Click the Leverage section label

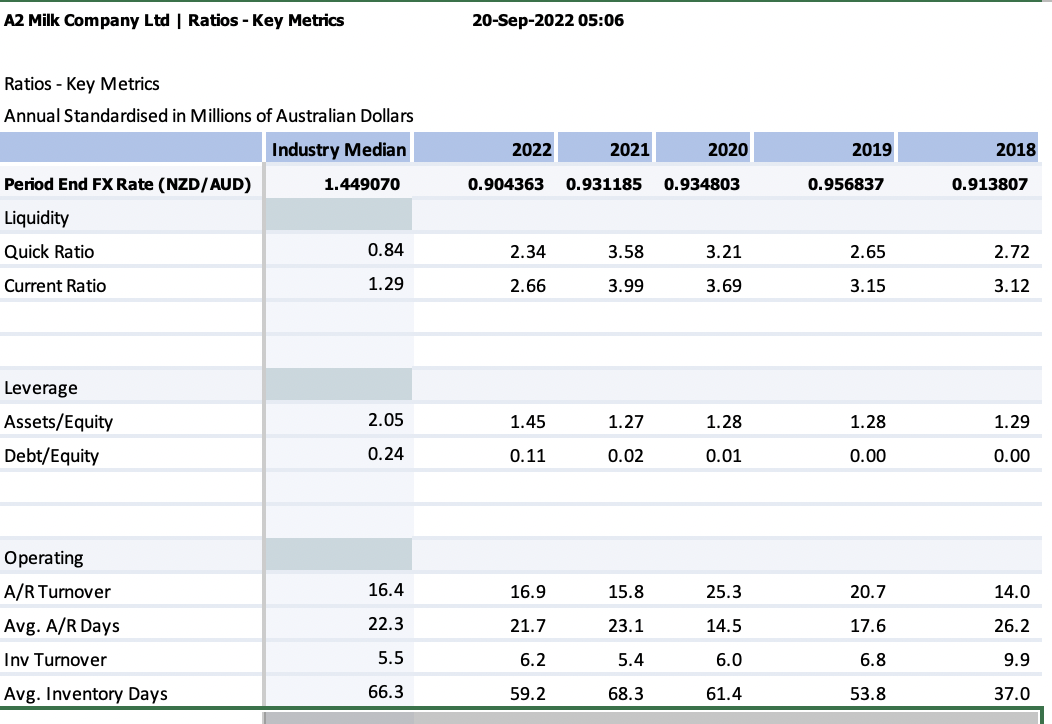click(40, 388)
